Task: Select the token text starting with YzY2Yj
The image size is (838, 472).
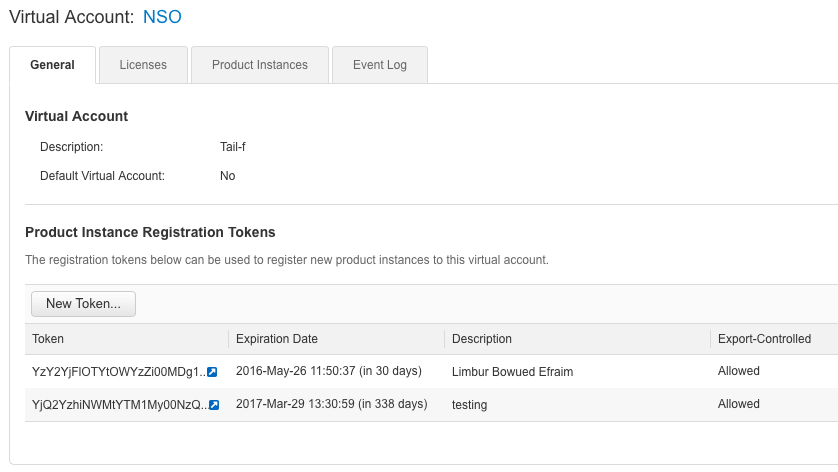Action: point(118,372)
